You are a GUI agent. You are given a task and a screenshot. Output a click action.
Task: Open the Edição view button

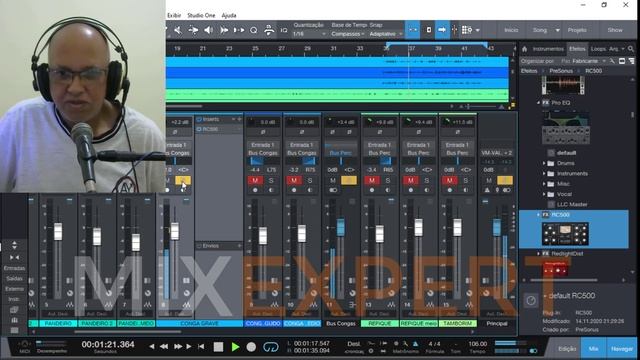click(x=567, y=349)
